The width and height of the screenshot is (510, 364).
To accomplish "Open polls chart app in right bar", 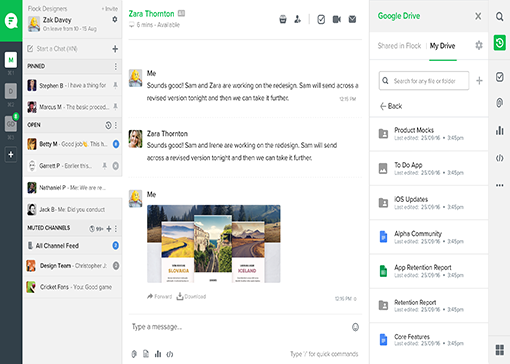I will tap(499, 130).
